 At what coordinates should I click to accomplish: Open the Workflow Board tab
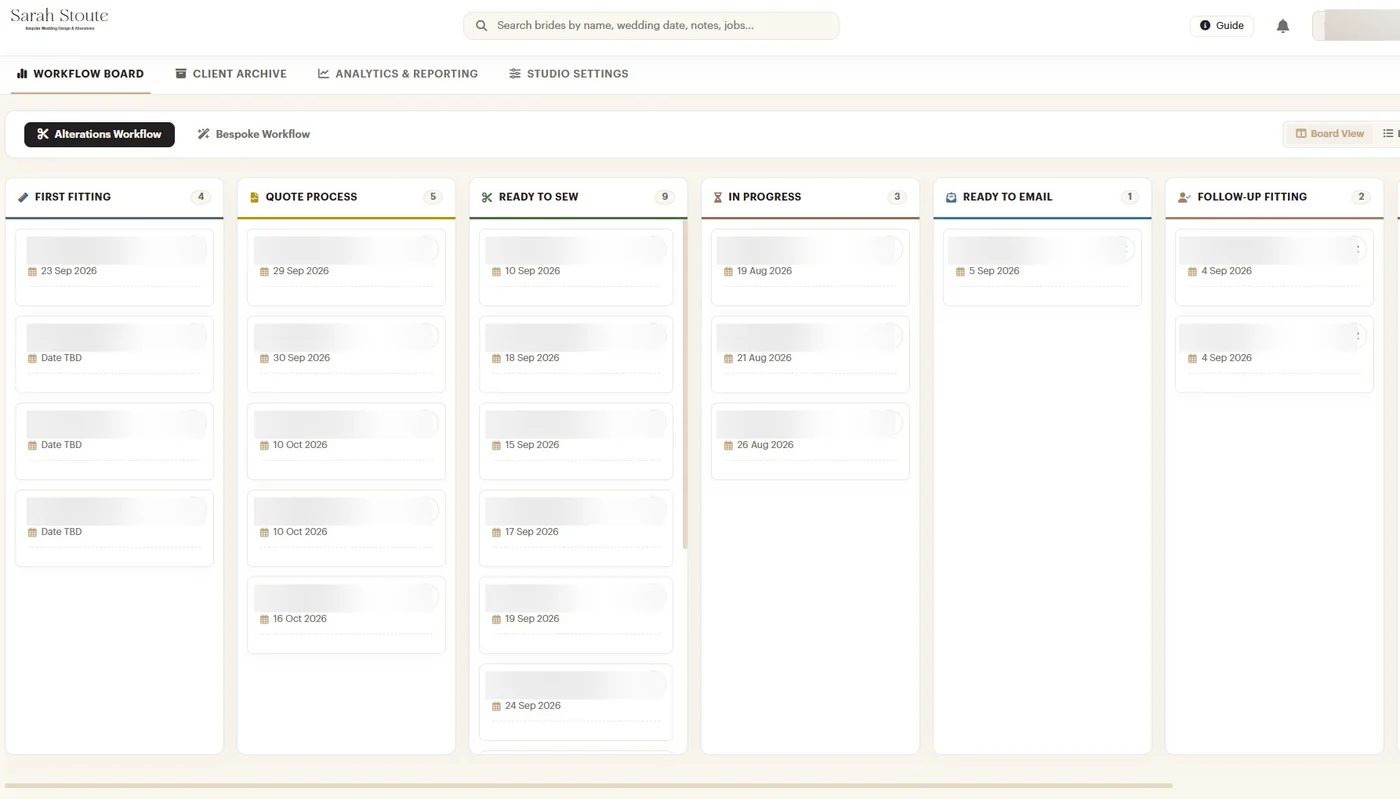click(80, 74)
